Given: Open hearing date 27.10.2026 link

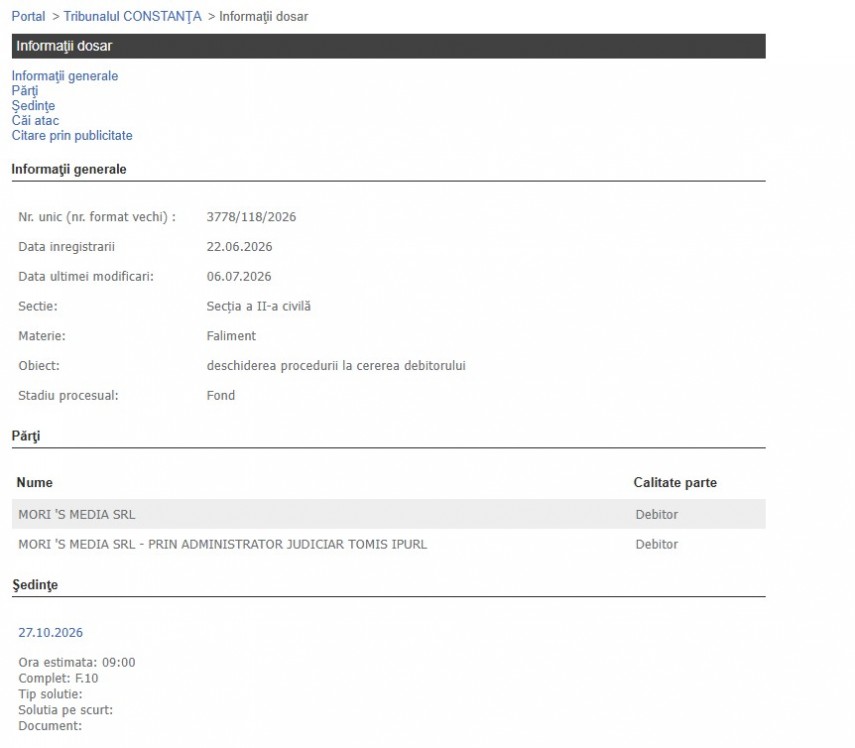Looking at the screenshot, I should (51, 632).
